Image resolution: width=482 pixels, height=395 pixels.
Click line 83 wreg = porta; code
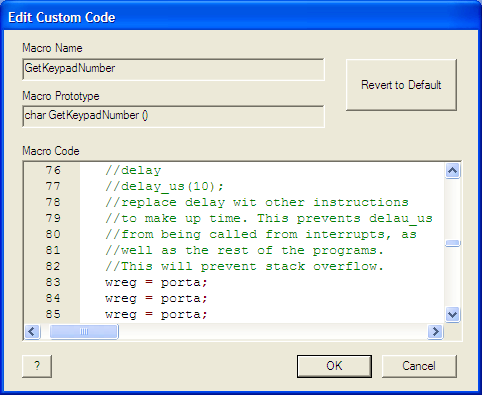click(x=156, y=283)
